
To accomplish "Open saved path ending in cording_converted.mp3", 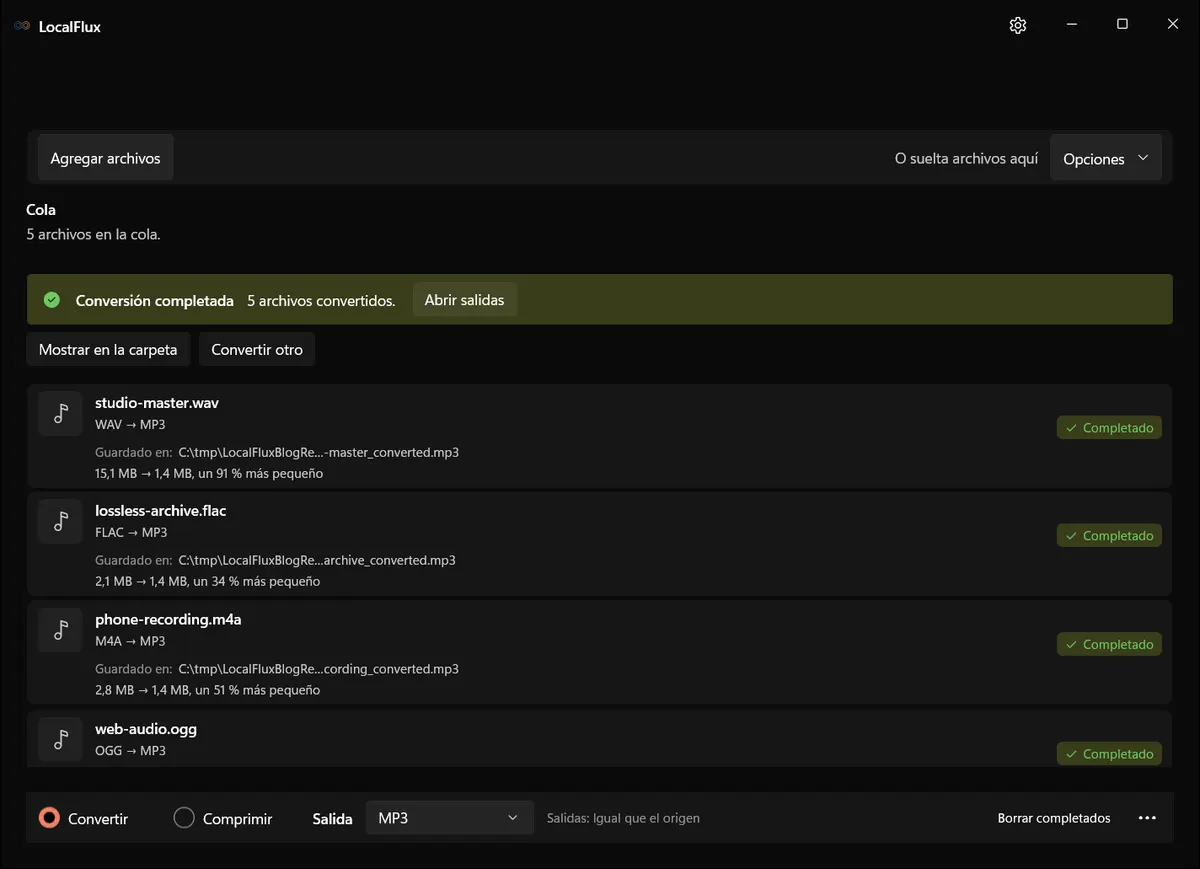I will tap(319, 669).
